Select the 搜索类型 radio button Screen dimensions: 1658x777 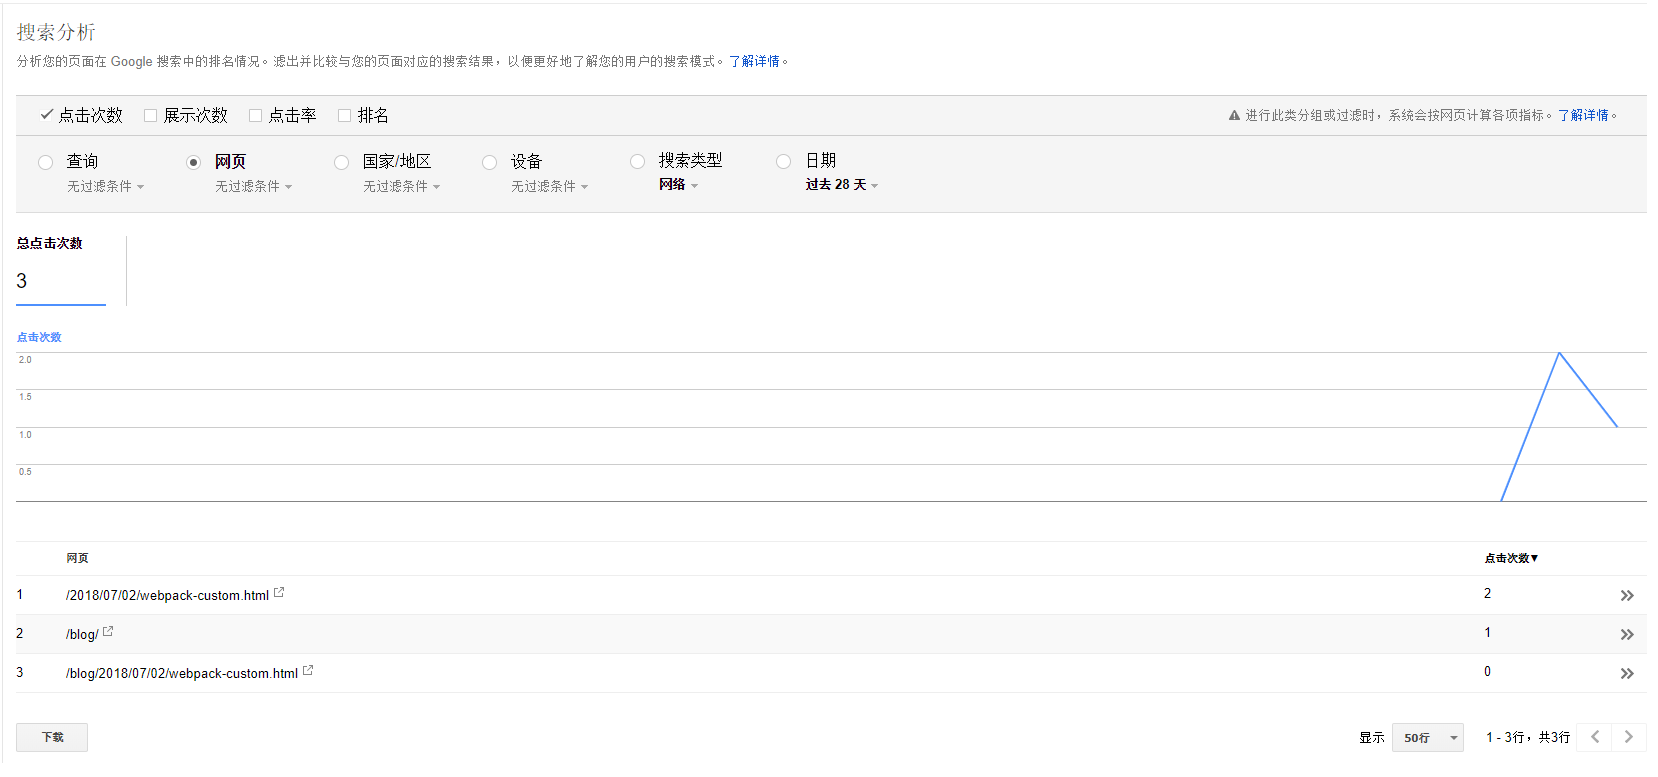tap(637, 161)
